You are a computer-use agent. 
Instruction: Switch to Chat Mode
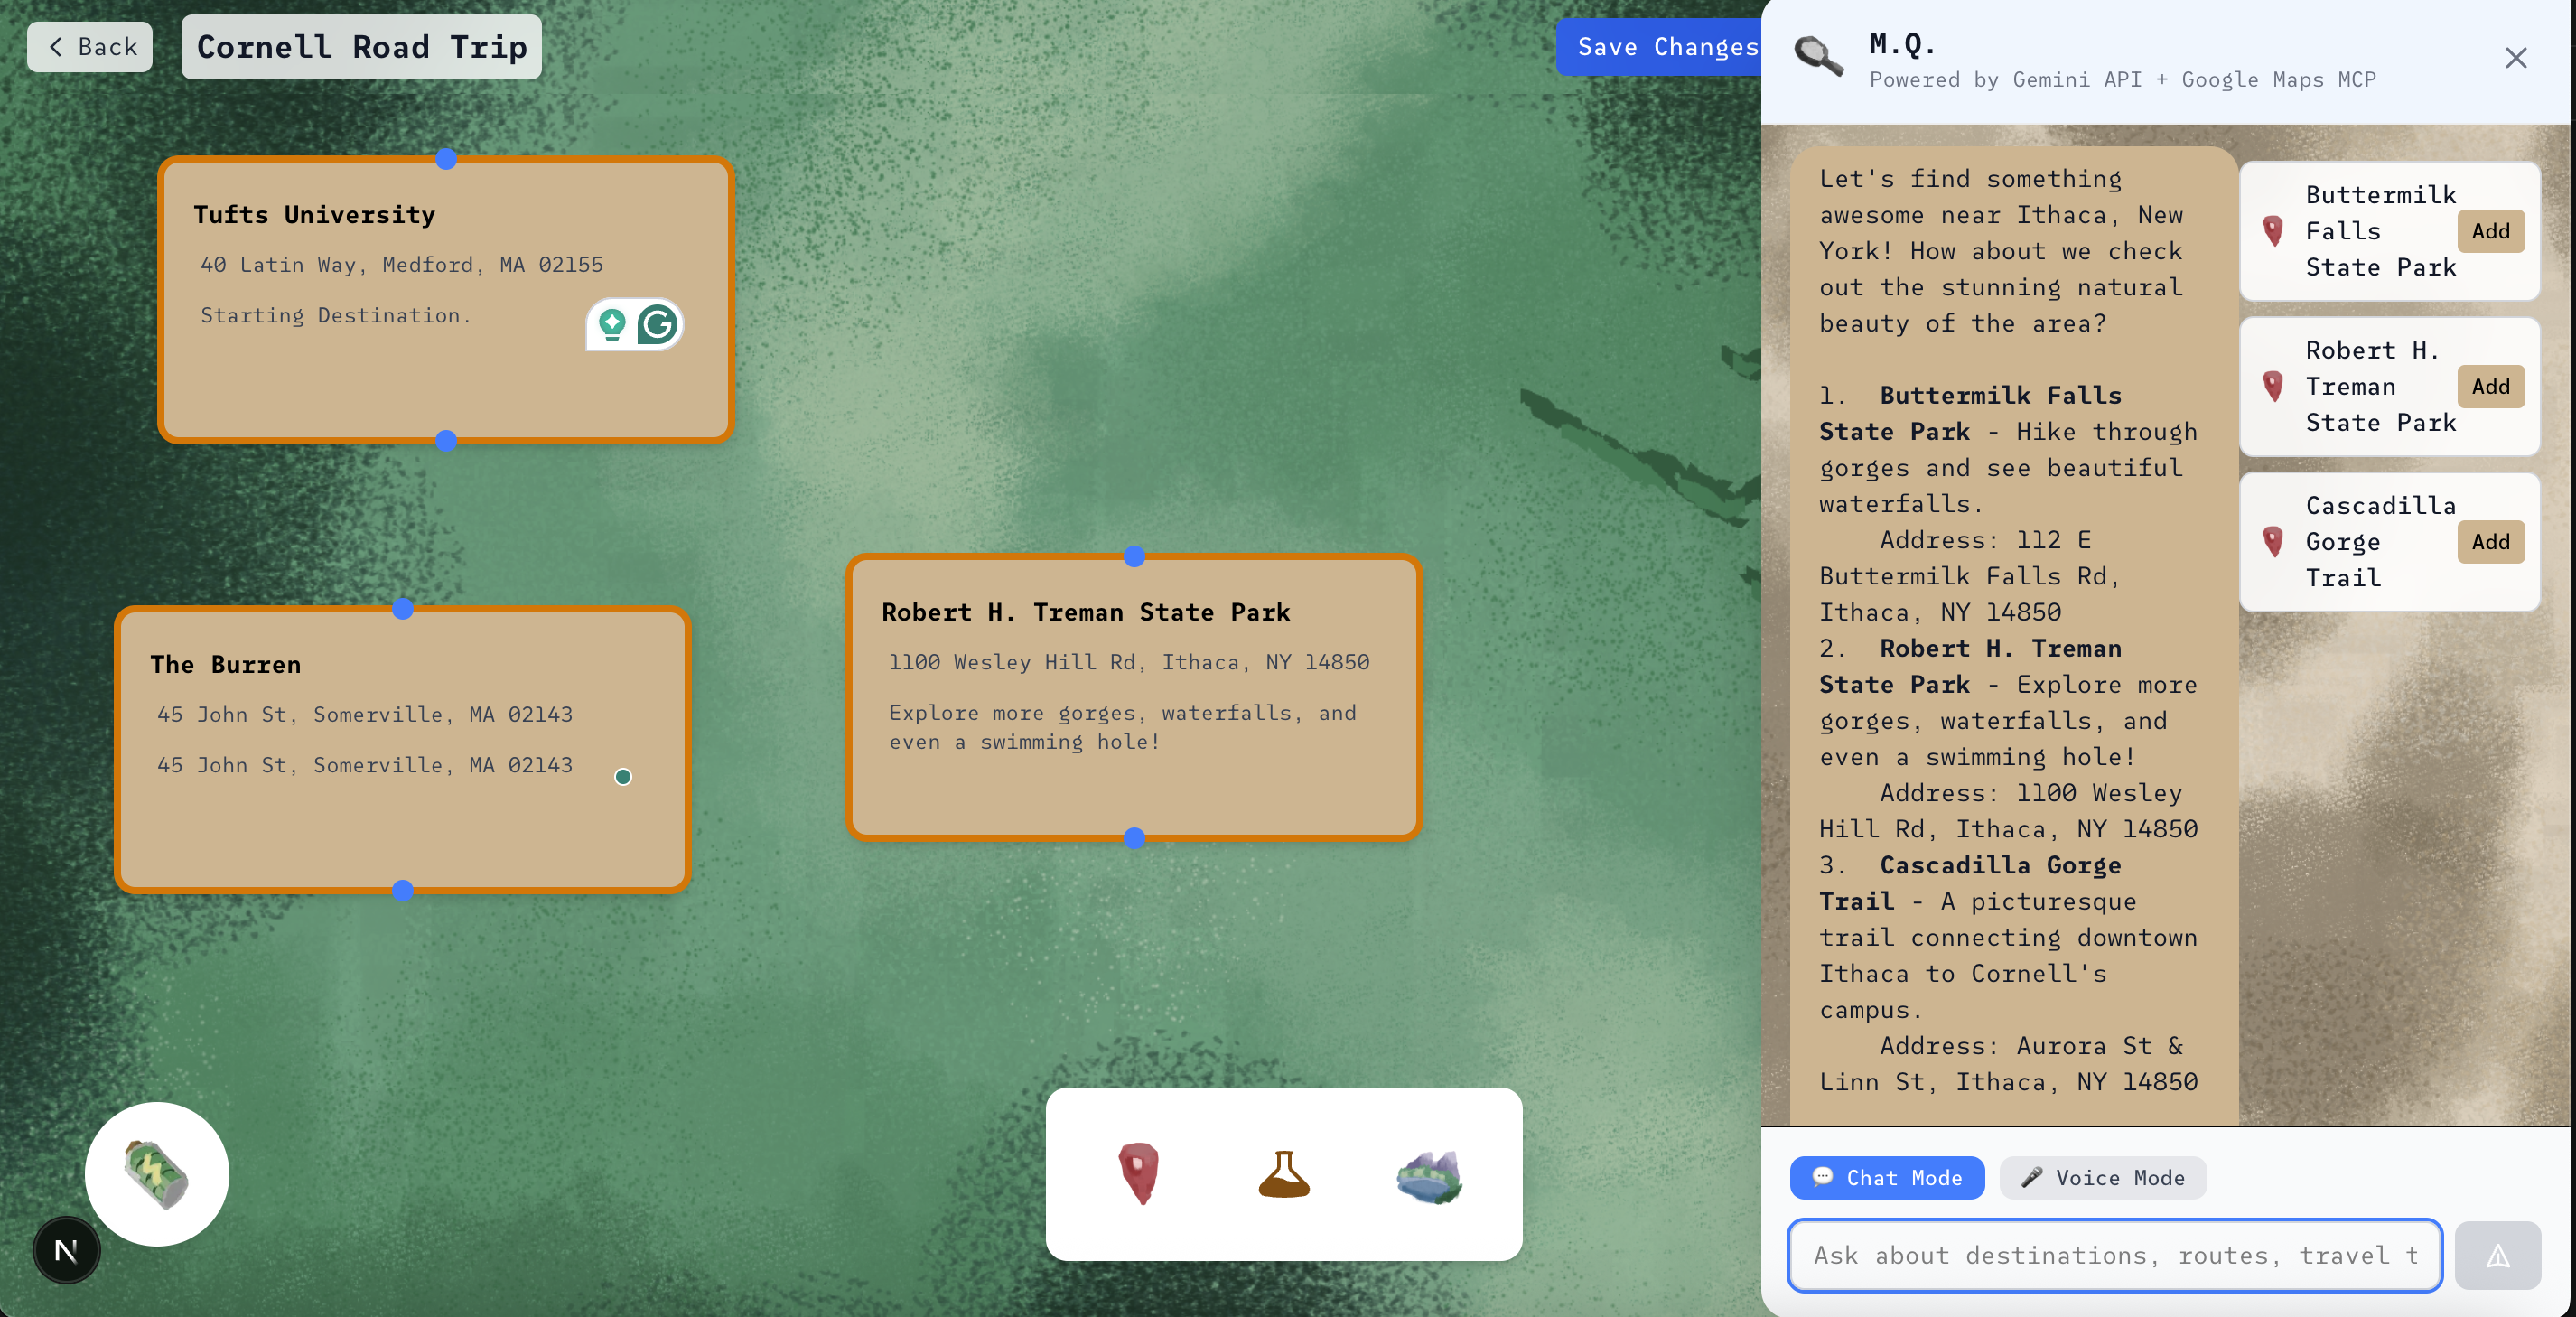[1886, 1178]
